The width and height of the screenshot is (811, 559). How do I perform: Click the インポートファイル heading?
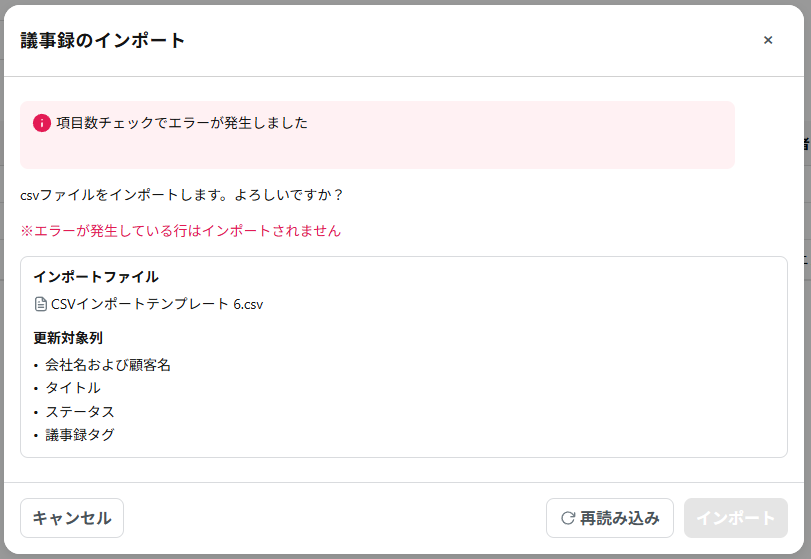tap(96, 277)
